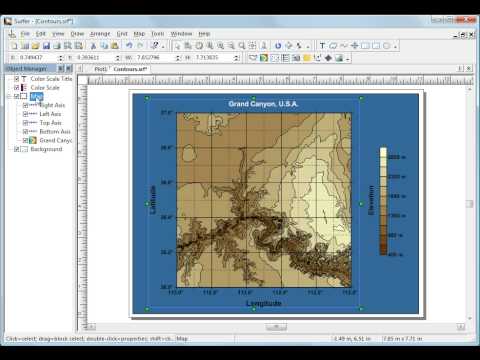Click the blue Save floppy-disk icon
Screen dimensions: 480x360
tap(46, 46)
